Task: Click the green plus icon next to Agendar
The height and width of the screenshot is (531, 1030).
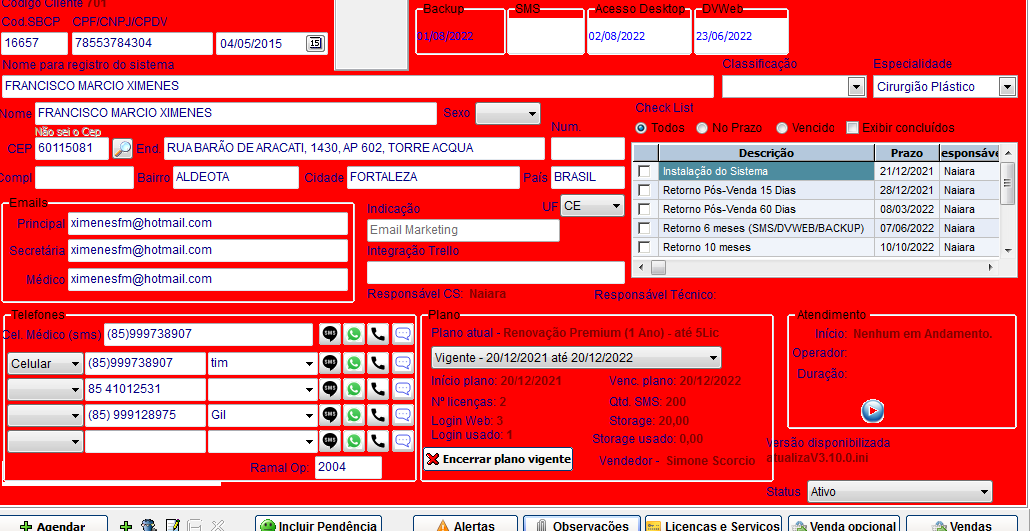Action: coord(125,525)
